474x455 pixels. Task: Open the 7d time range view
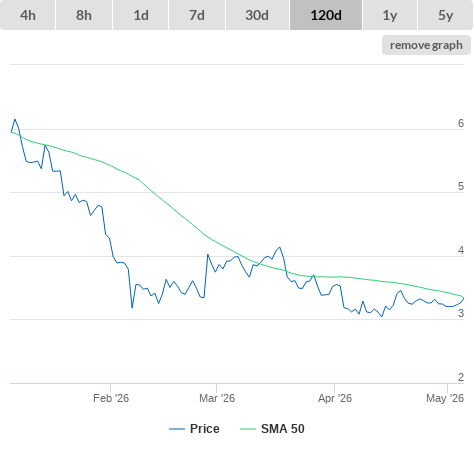pos(197,15)
